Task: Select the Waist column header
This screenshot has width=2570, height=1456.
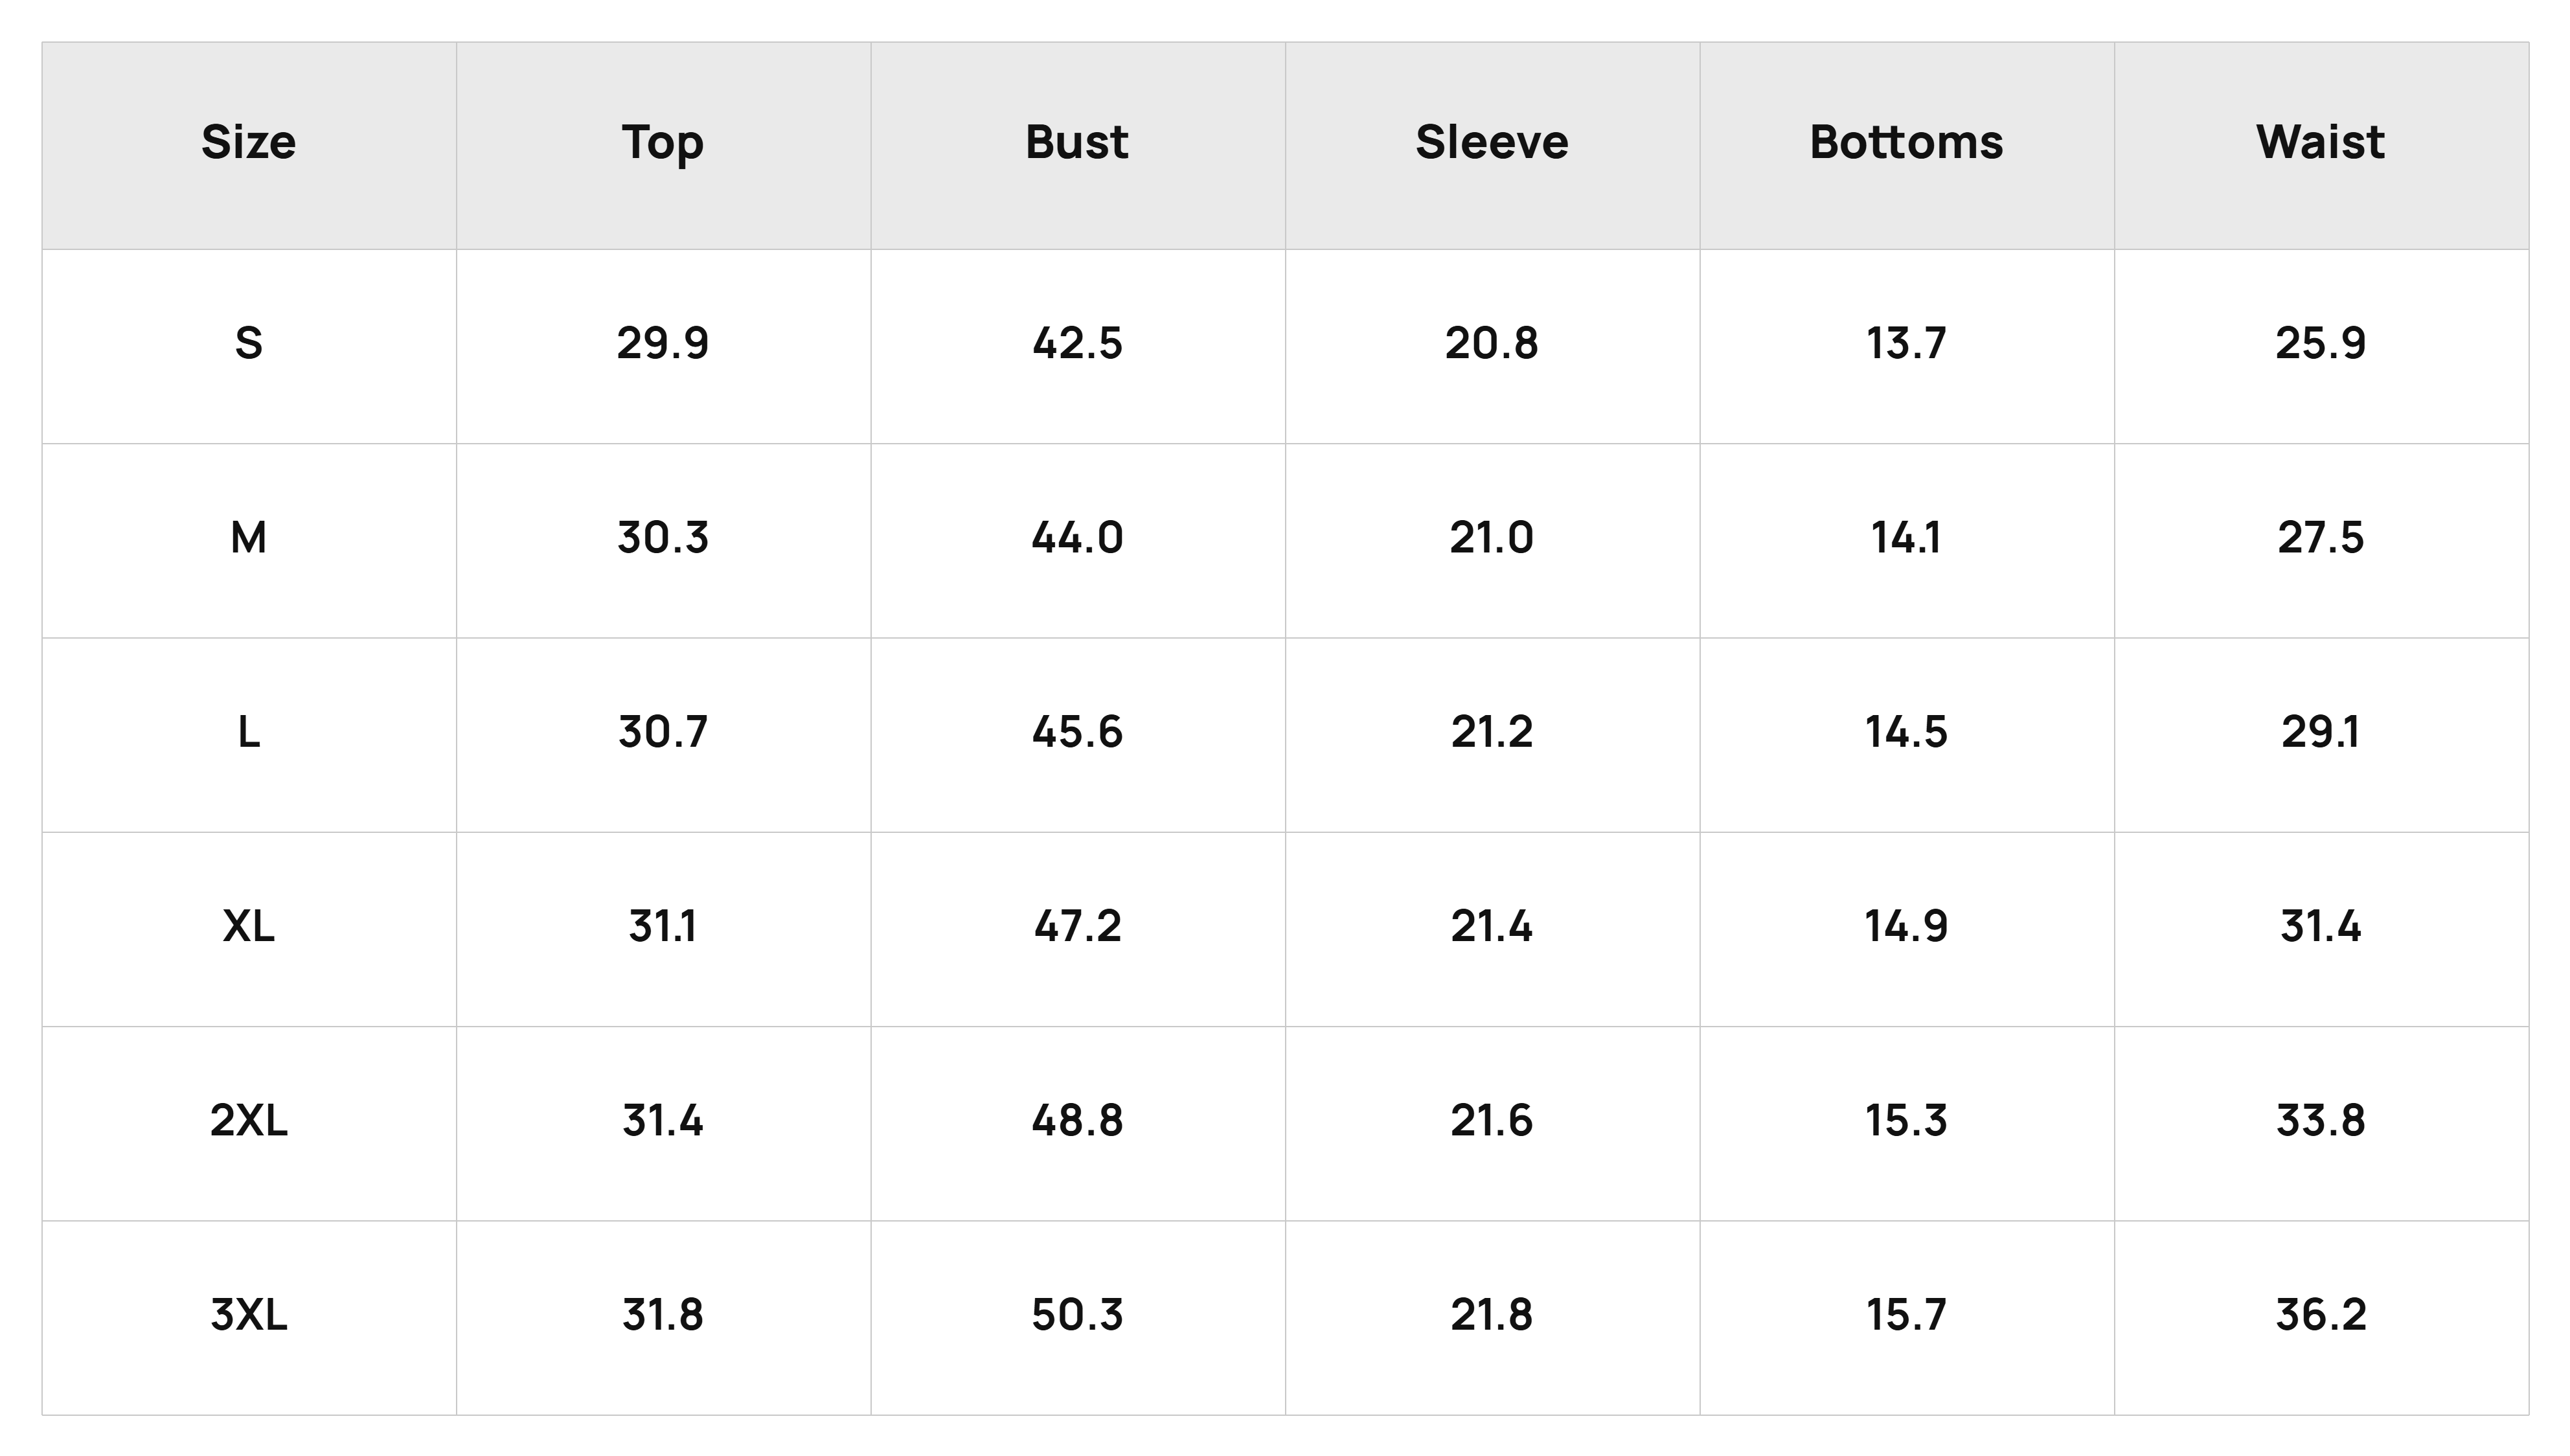Action: point(2320,142)
